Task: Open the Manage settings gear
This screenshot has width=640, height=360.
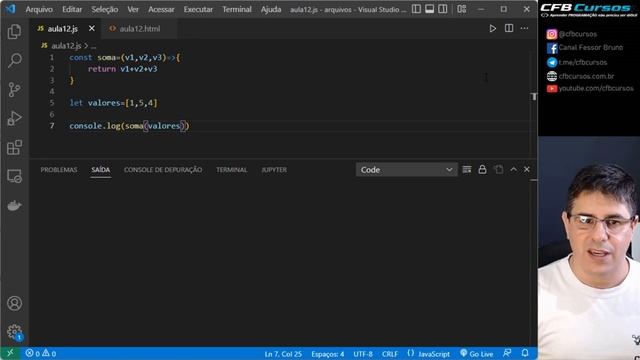Action: (14, 331)
